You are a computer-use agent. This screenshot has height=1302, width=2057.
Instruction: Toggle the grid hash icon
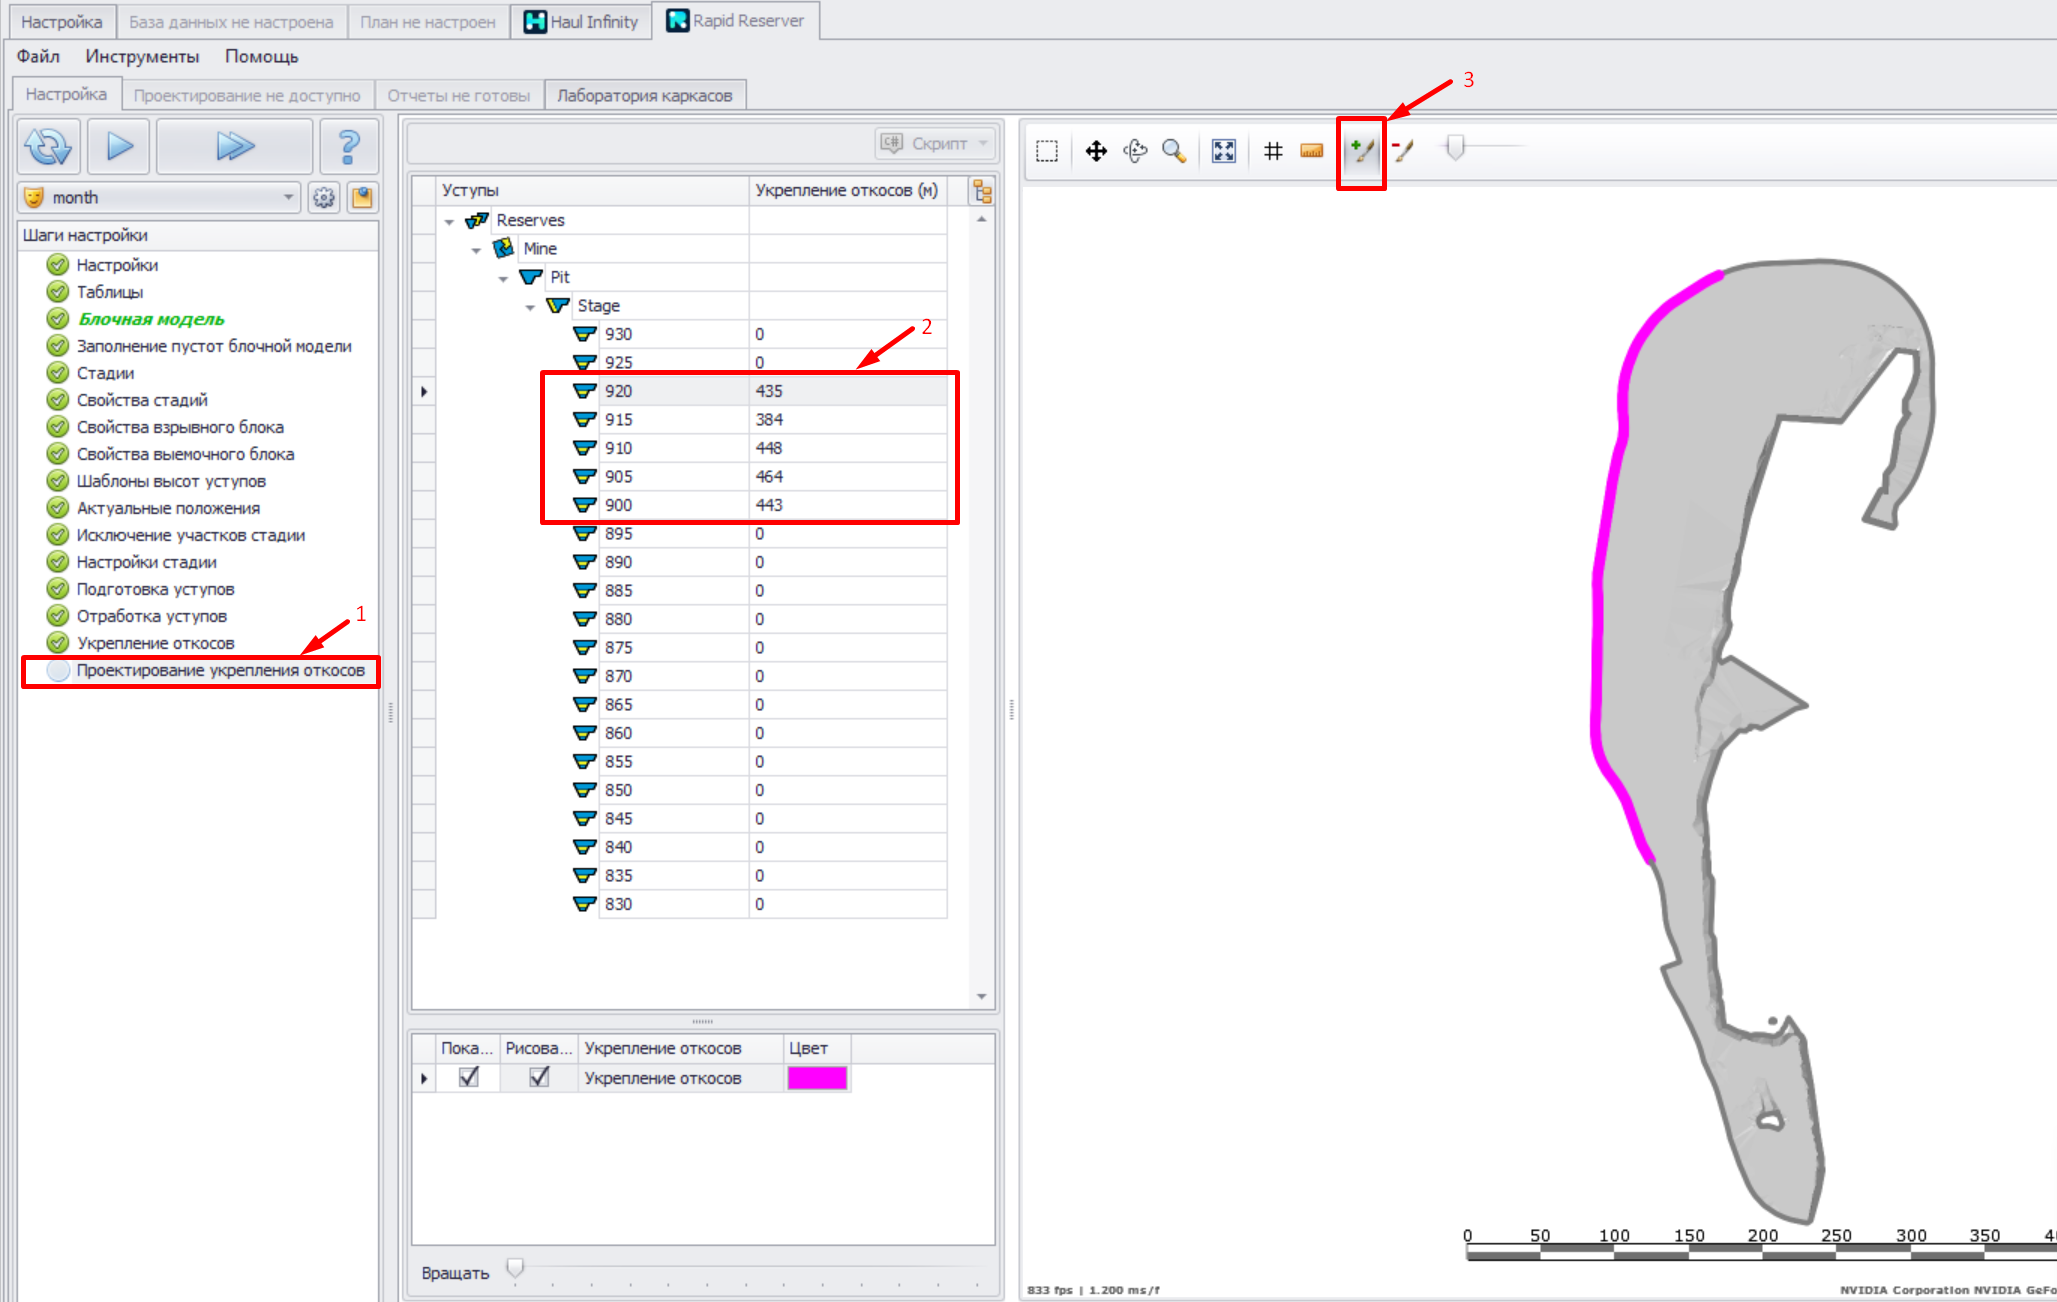pyautogui.click(x=1273, y=151)
